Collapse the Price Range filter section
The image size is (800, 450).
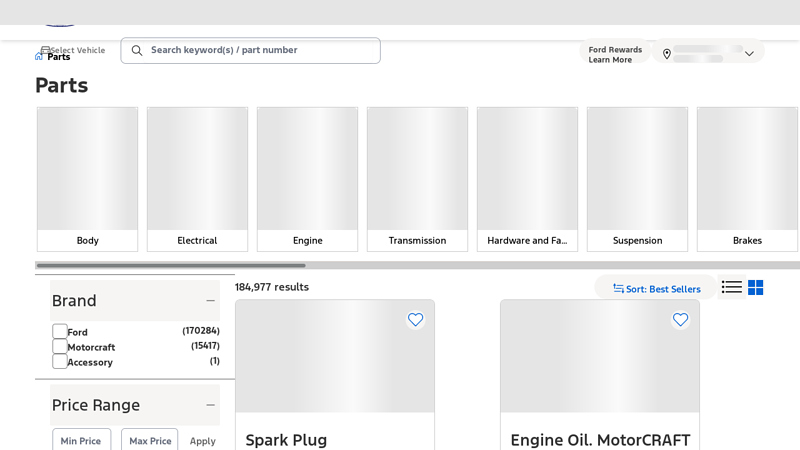point(210,405)
